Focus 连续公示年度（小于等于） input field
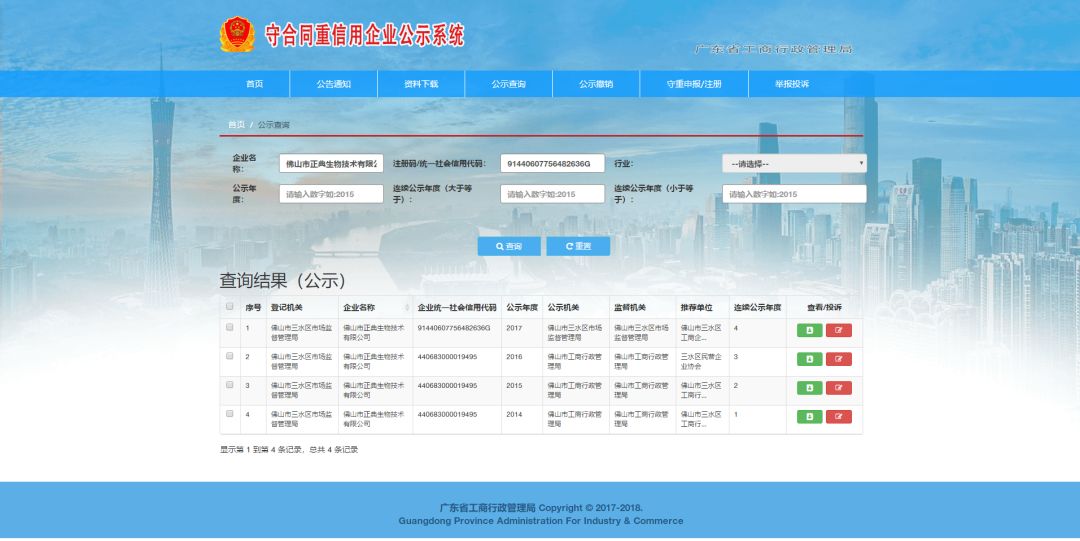Viewport: 1080px width, 541px height. [x=794, y=194]
